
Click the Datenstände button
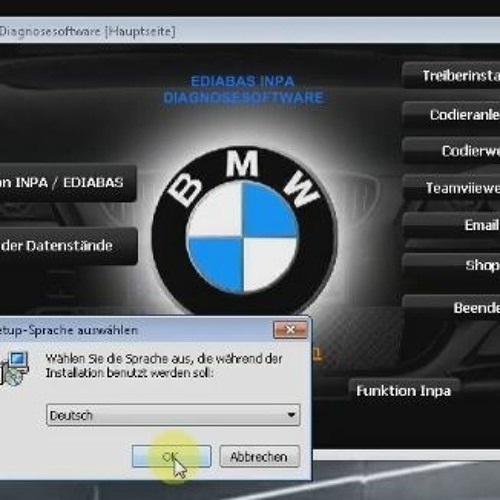[69, 246]
